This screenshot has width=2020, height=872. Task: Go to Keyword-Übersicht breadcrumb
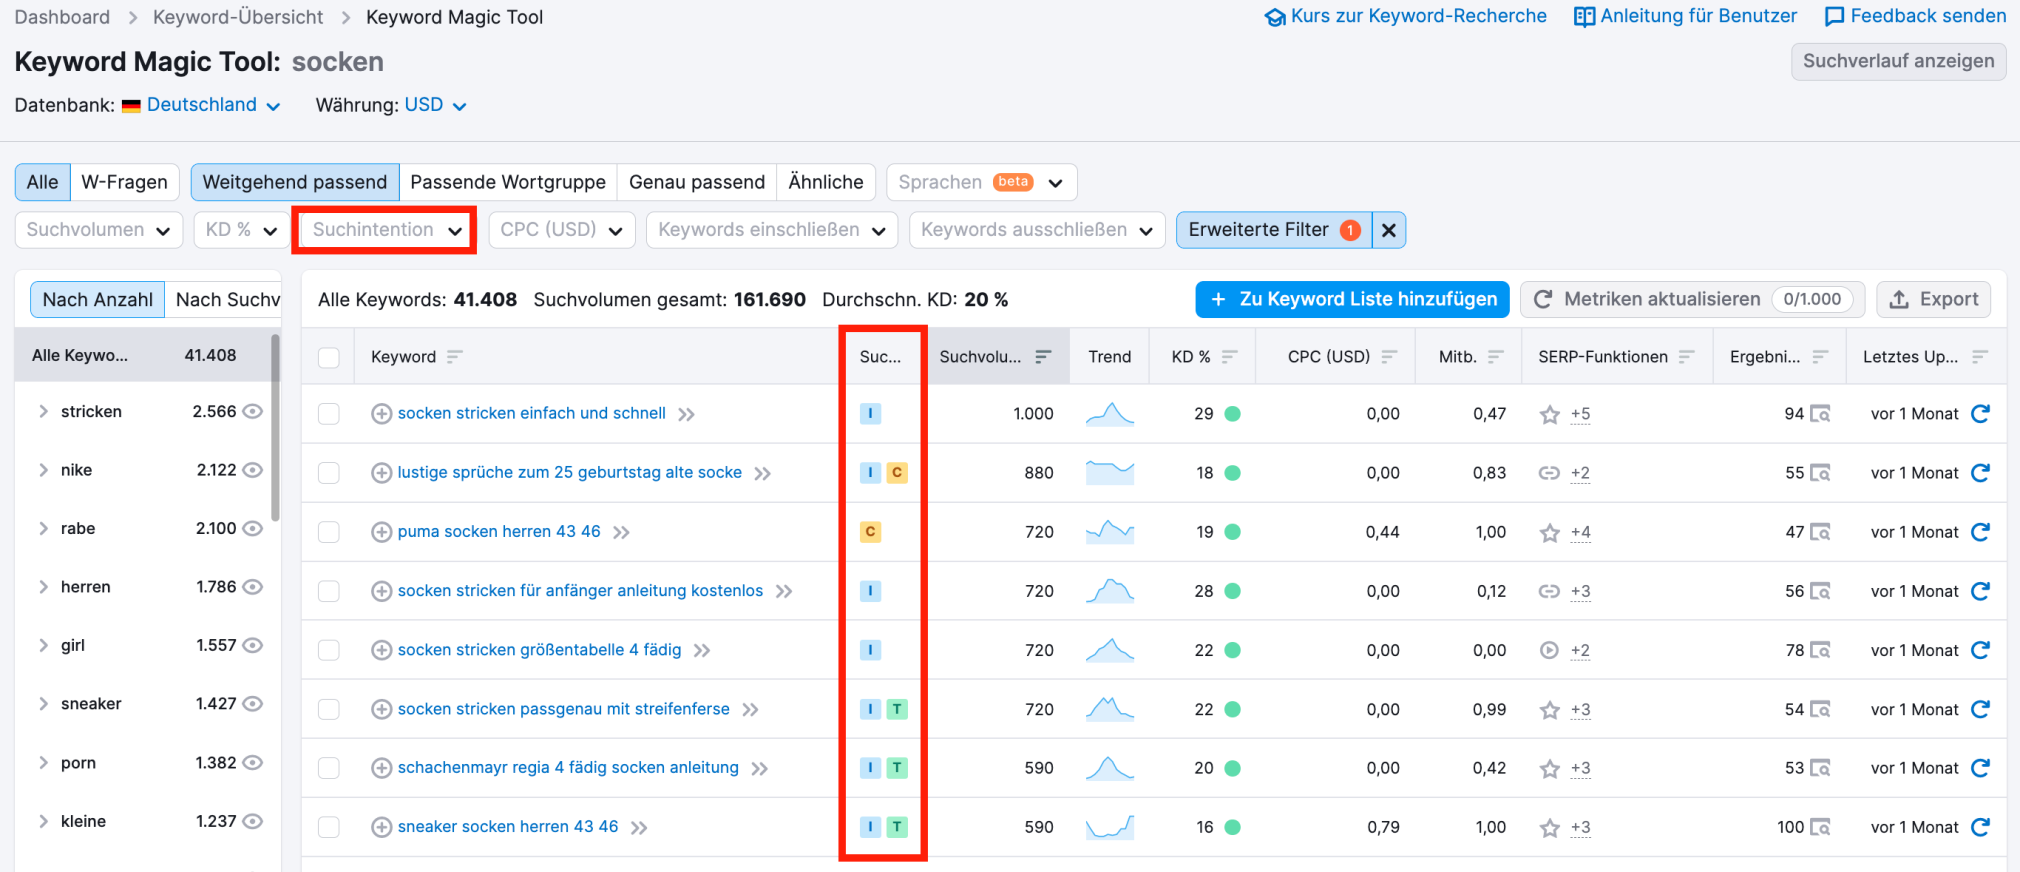tap(238, 17)
